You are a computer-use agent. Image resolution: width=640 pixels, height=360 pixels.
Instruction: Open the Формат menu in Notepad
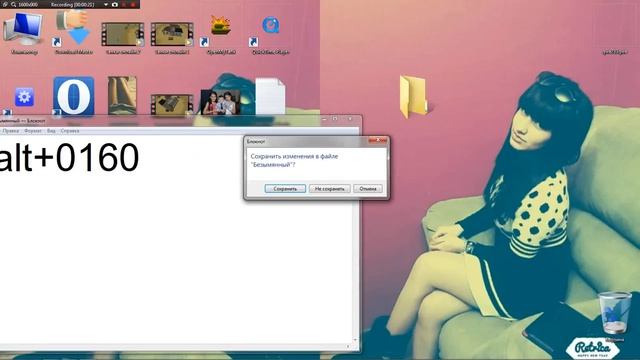(x=33, y=131)
